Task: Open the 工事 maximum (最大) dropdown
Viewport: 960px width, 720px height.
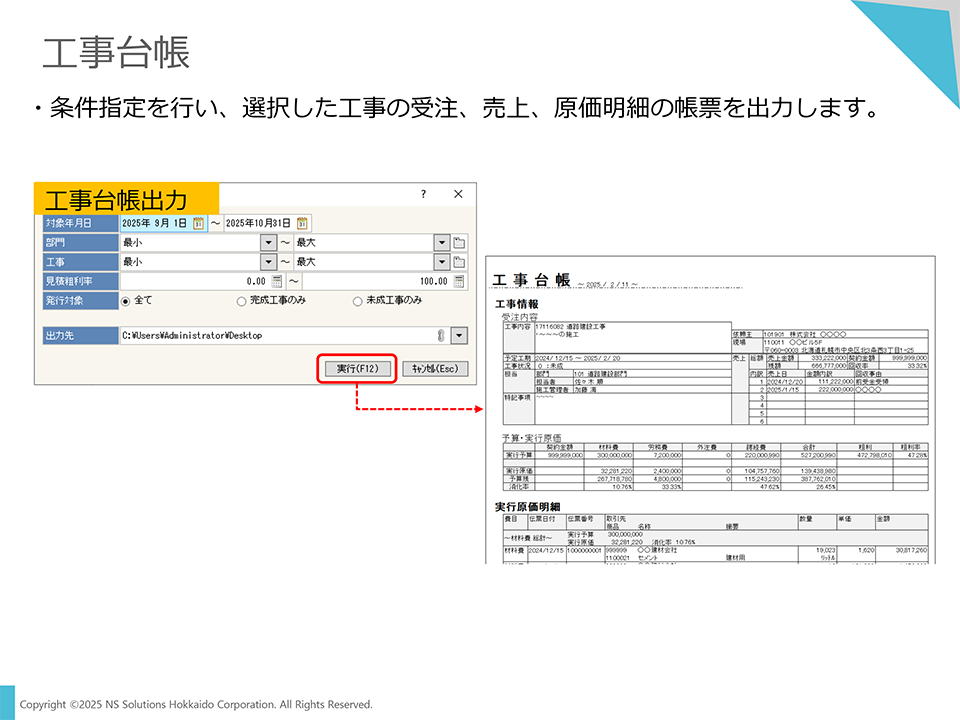Action: [442, 262]
